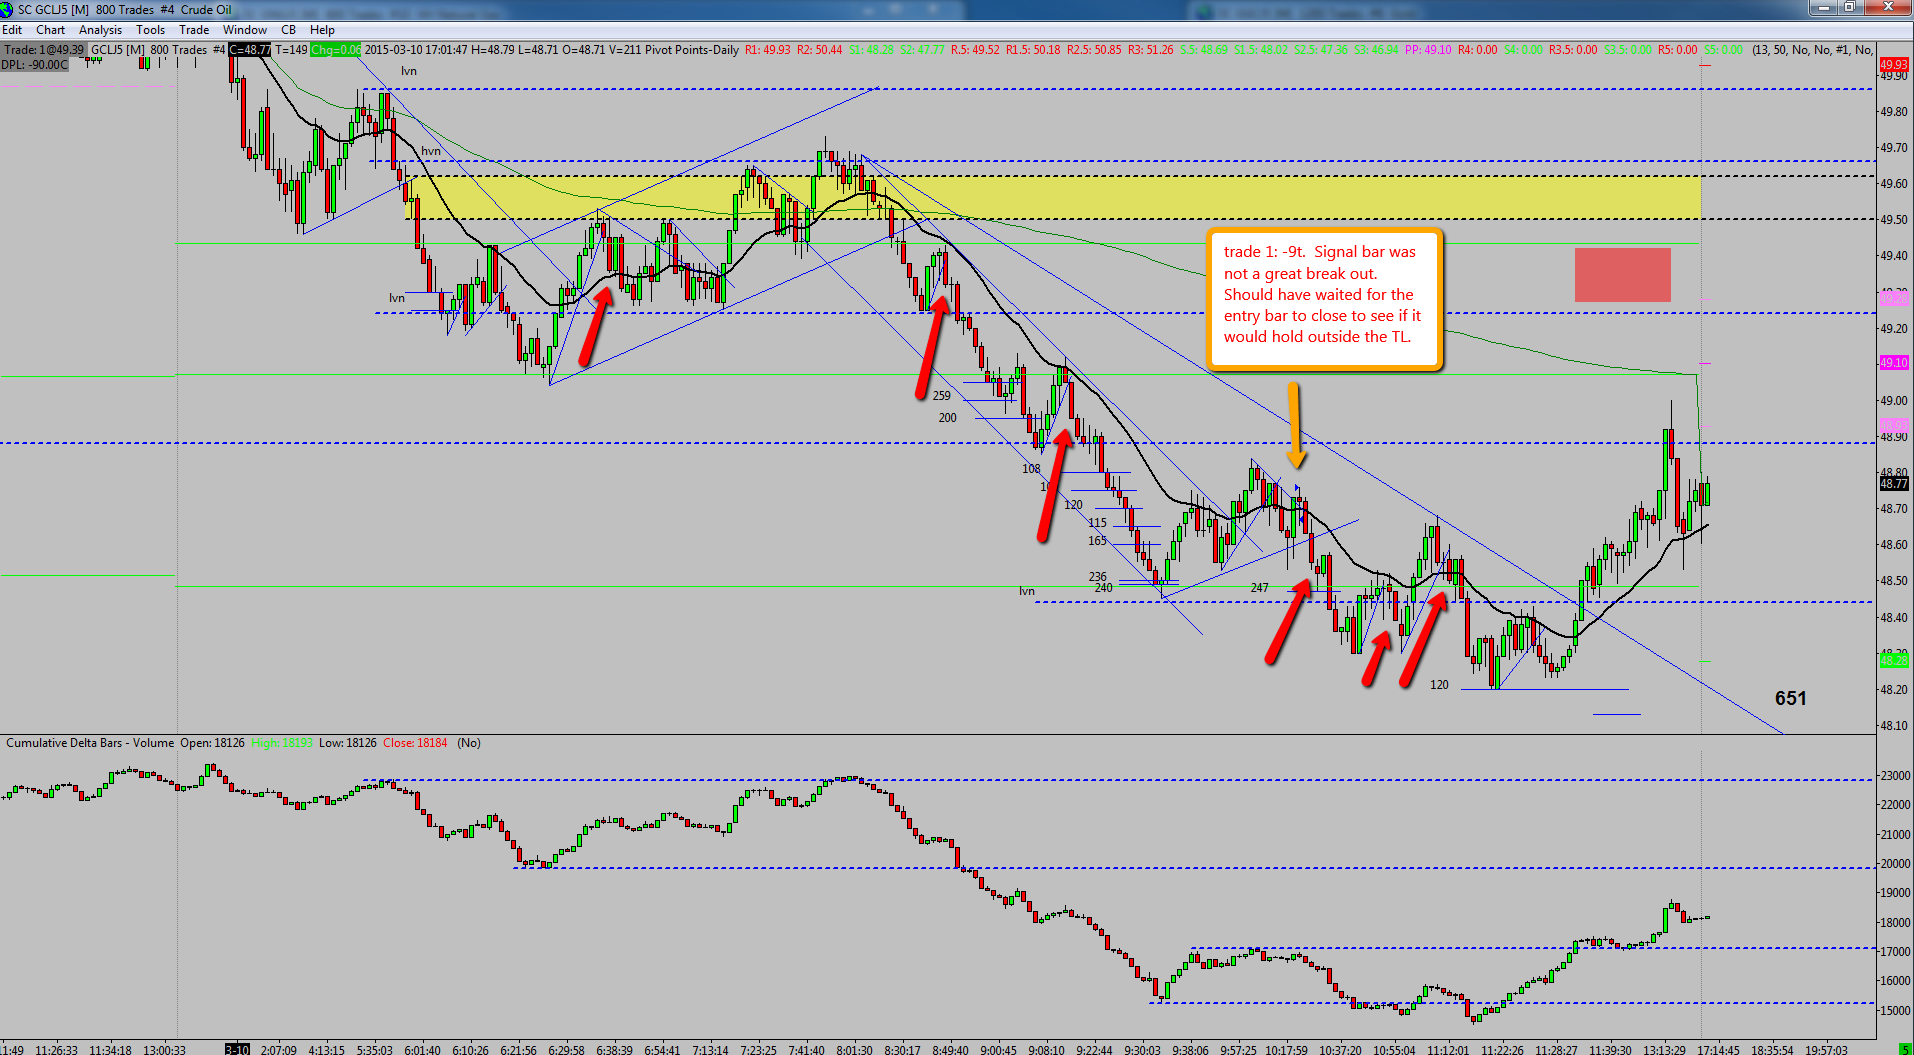Click the '9:00:45' time axis label
The image size is (1914, 1055).
click(x=998, y=1049)
